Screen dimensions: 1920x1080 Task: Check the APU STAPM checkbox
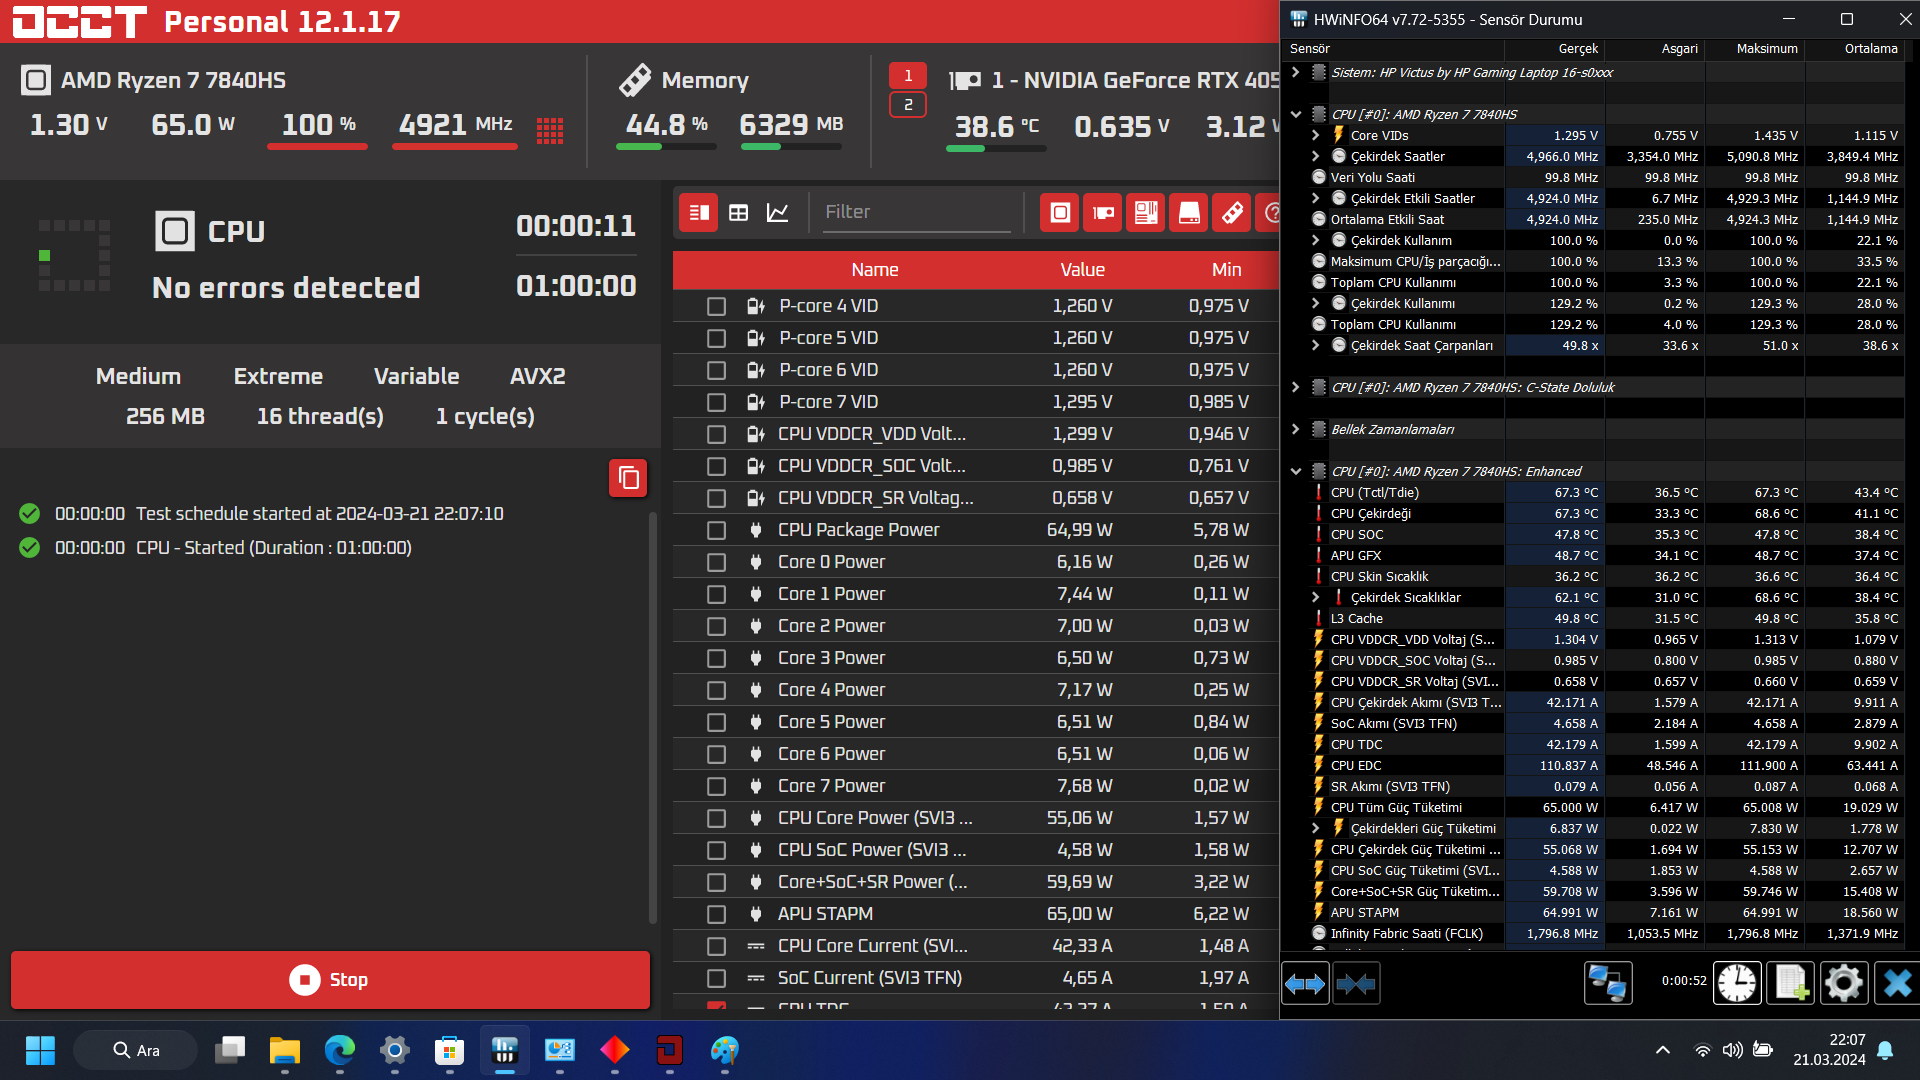[x=716, y=914]
